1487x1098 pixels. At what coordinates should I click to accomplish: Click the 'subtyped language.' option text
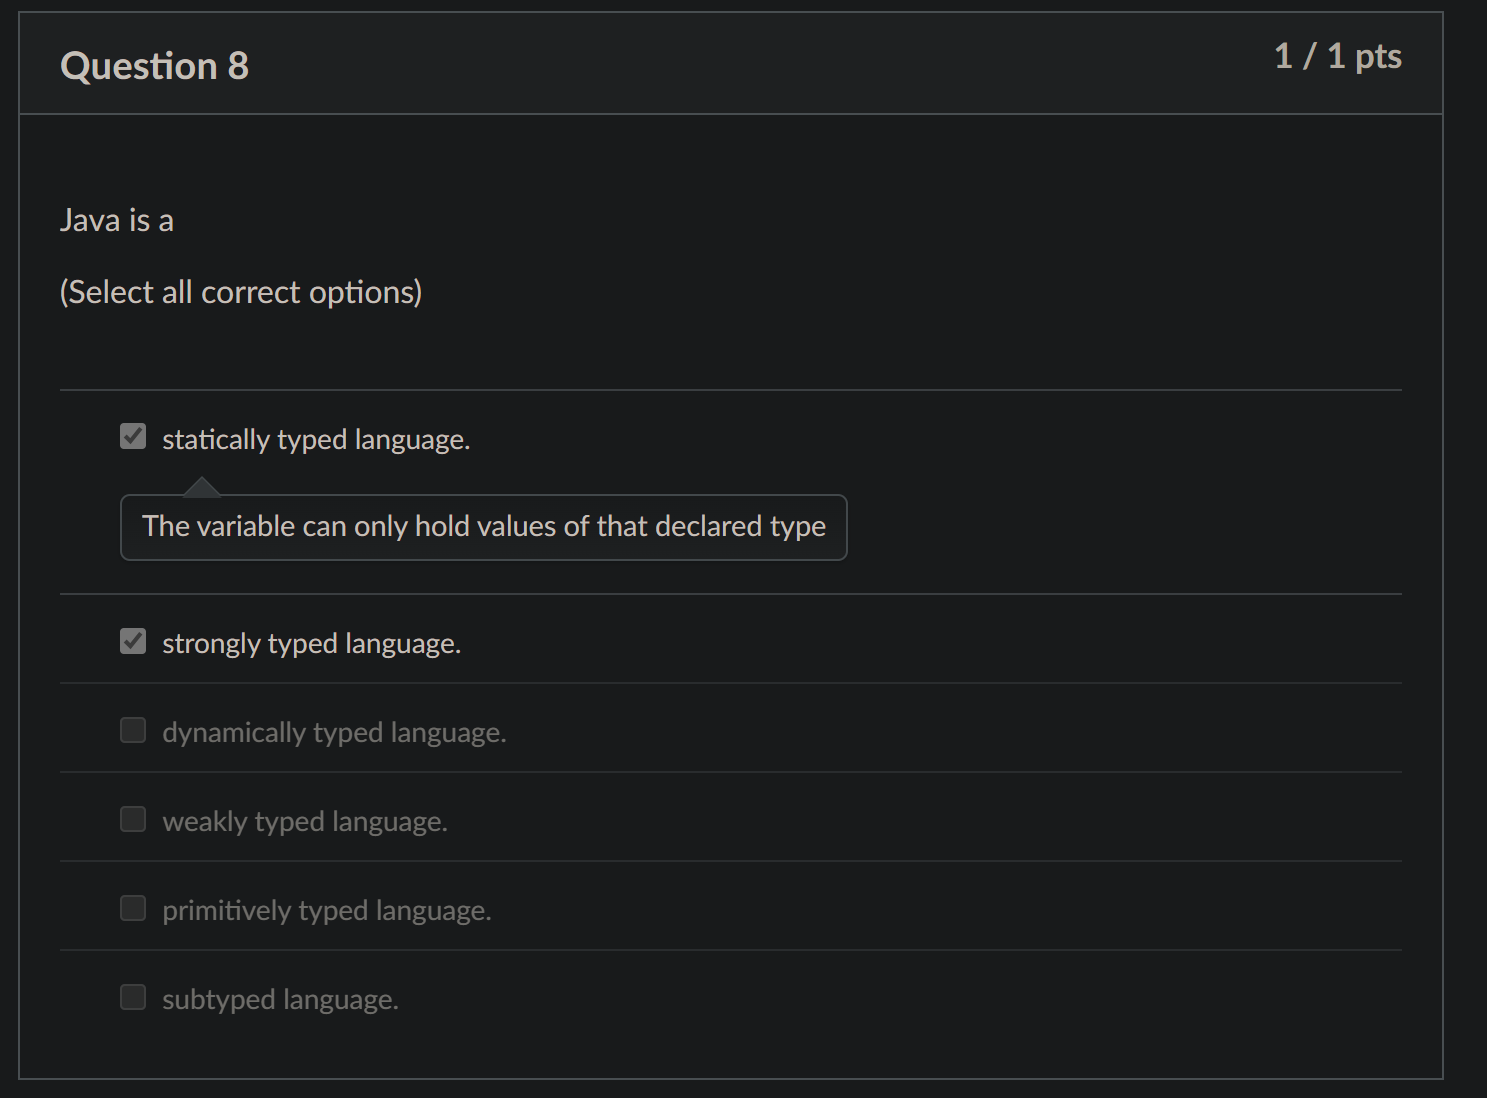[280, 999]
